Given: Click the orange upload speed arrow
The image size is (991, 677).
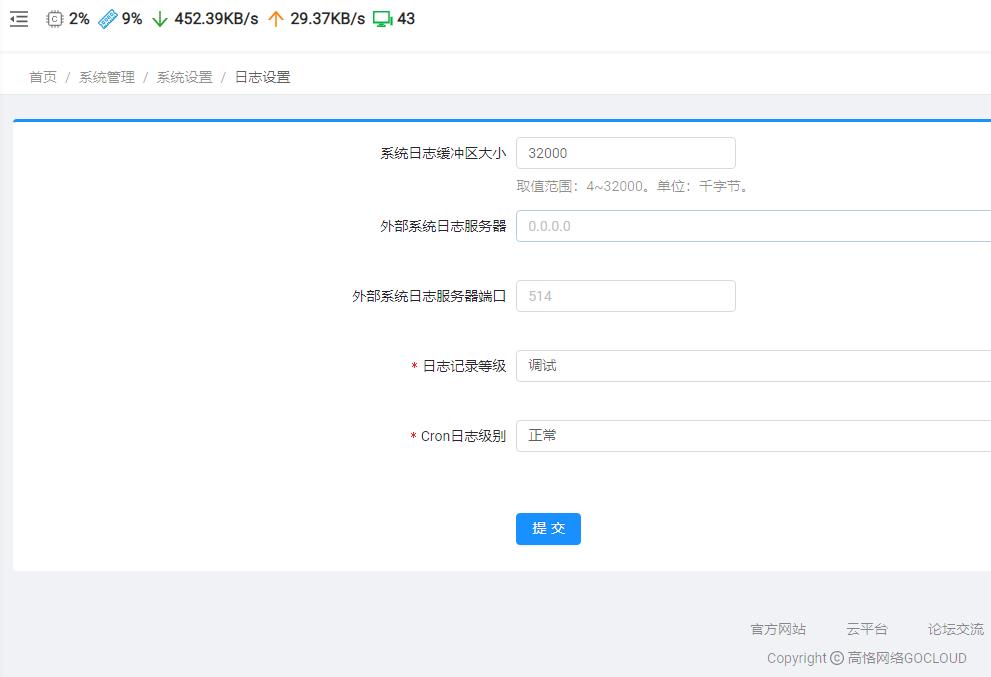Looking at the screenshot, I should point(276,19).
